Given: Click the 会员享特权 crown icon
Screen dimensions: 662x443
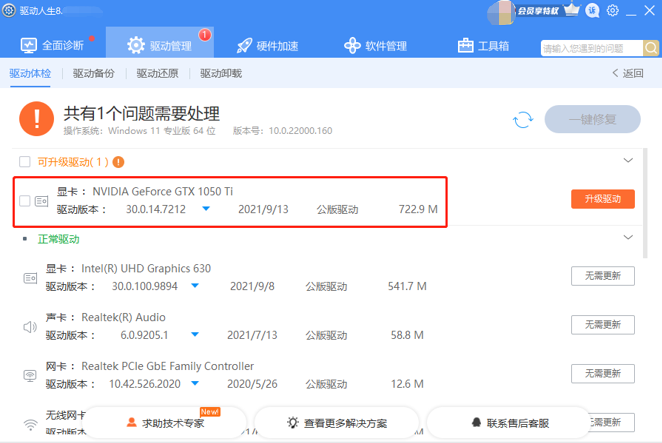Looking at the screenshot, I should pyautogui.click(x=572, y=9).
